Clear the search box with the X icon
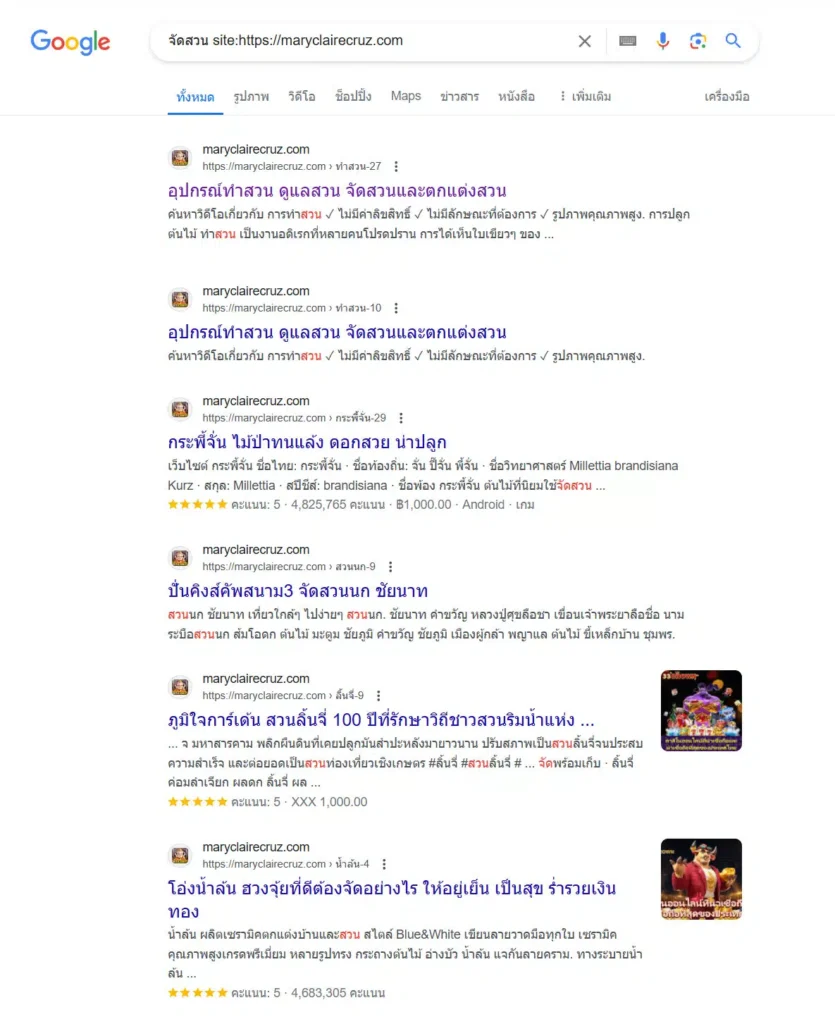 click(x=584, y=41)
